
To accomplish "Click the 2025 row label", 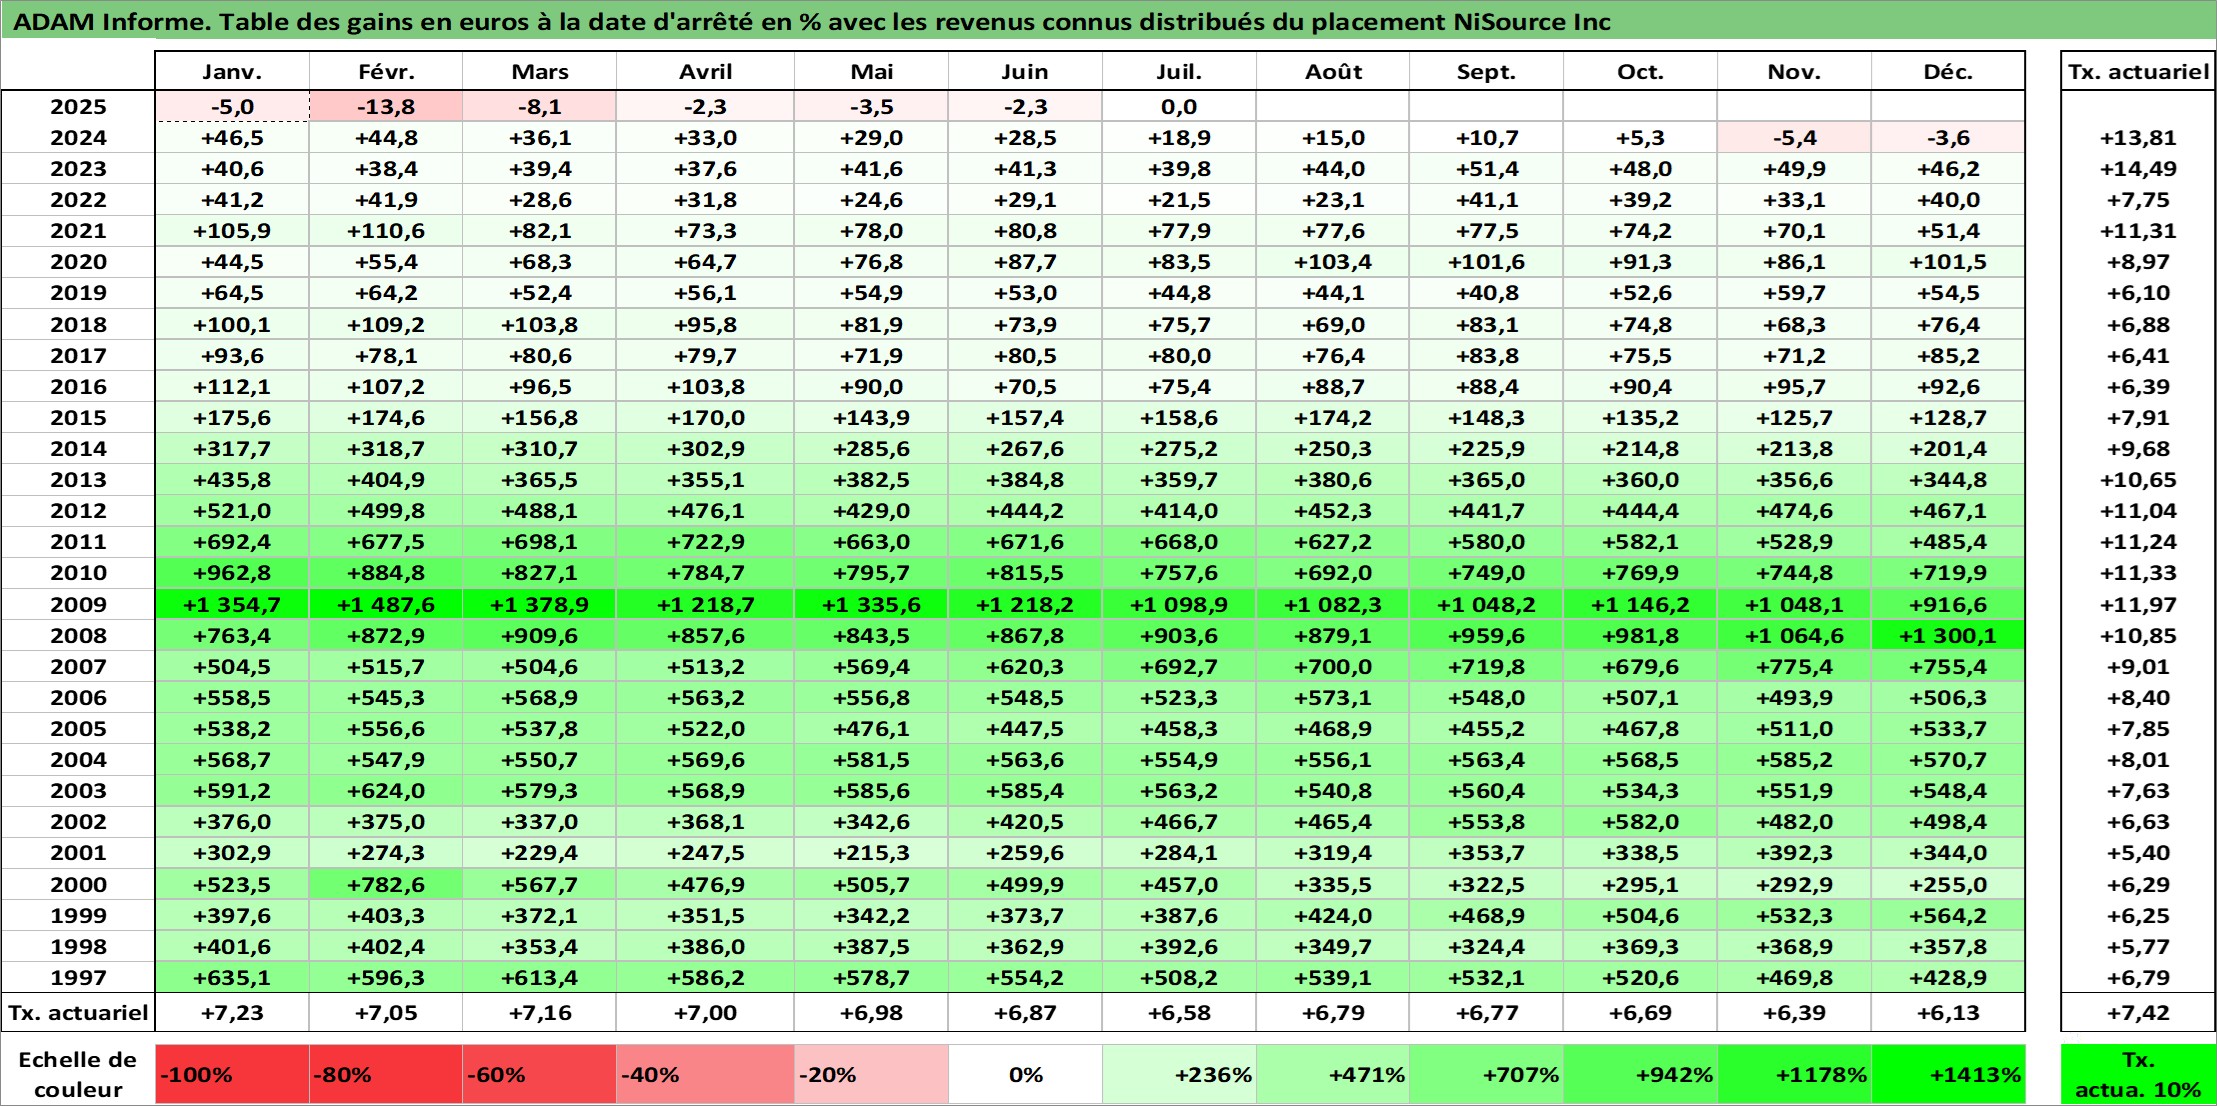I will [x=78, y=107].
